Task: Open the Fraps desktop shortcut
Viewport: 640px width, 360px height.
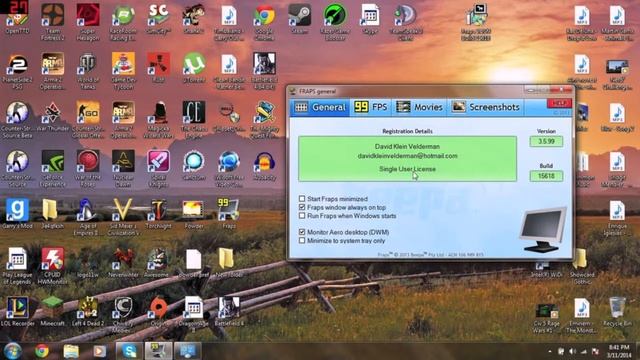Action: click(229, 213)
